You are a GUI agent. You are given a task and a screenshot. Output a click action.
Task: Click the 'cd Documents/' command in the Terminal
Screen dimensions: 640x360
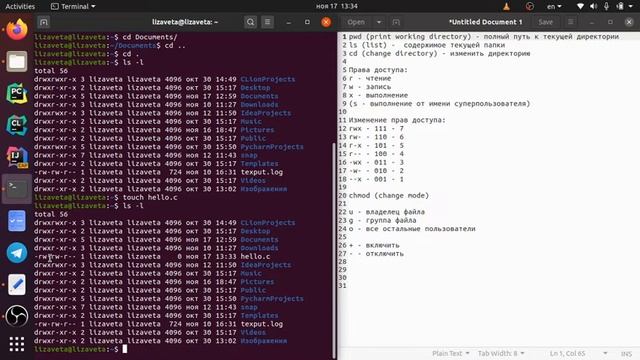pyautogui.click(x=150, y=37)
